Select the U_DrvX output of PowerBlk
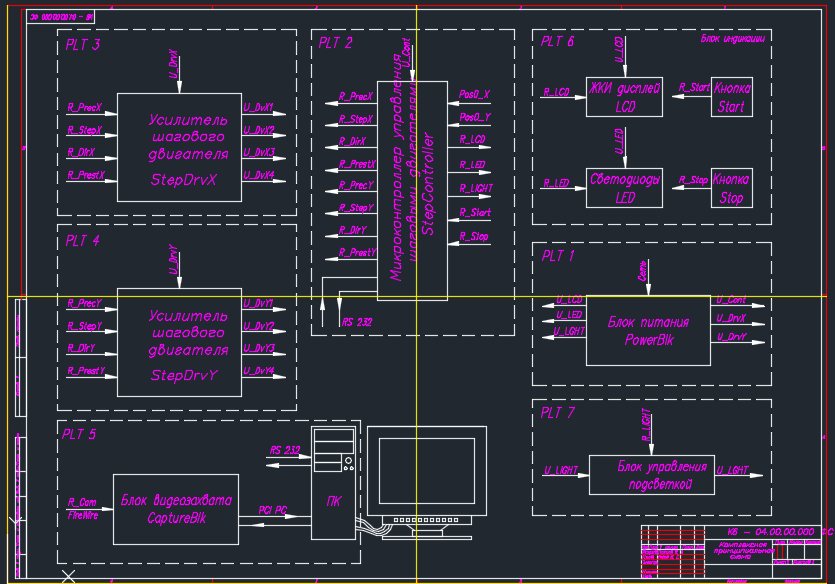 point(731,318)
